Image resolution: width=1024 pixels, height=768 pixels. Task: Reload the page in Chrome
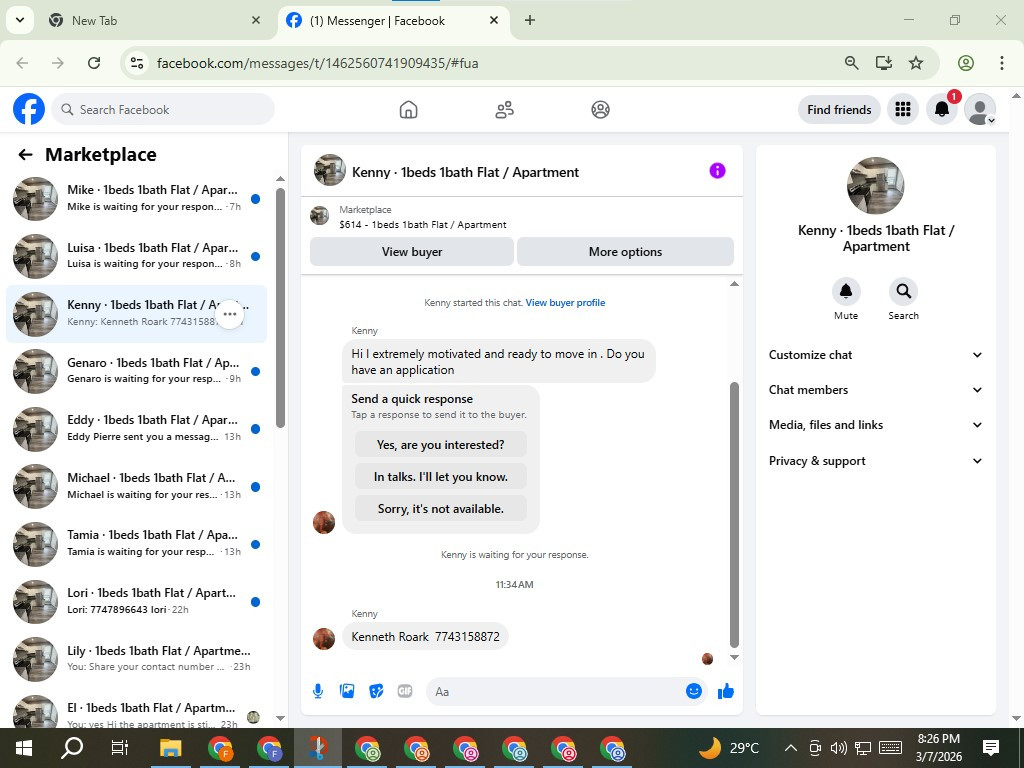[x=94, y=63]
